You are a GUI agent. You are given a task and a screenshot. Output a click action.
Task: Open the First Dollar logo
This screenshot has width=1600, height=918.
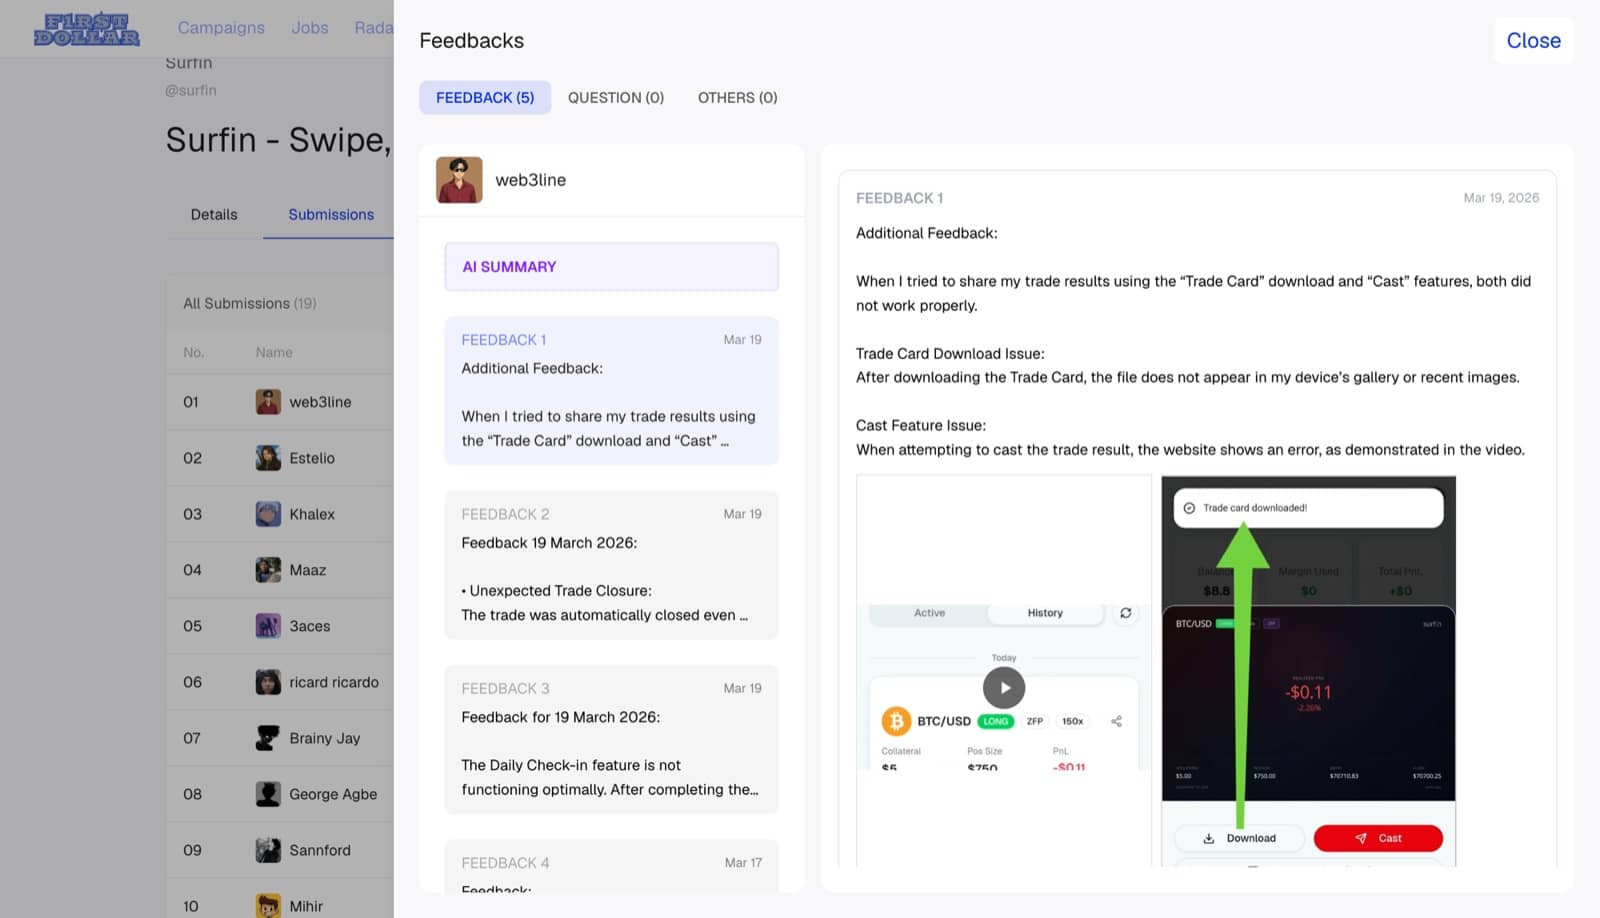click(x=87, y=29)
